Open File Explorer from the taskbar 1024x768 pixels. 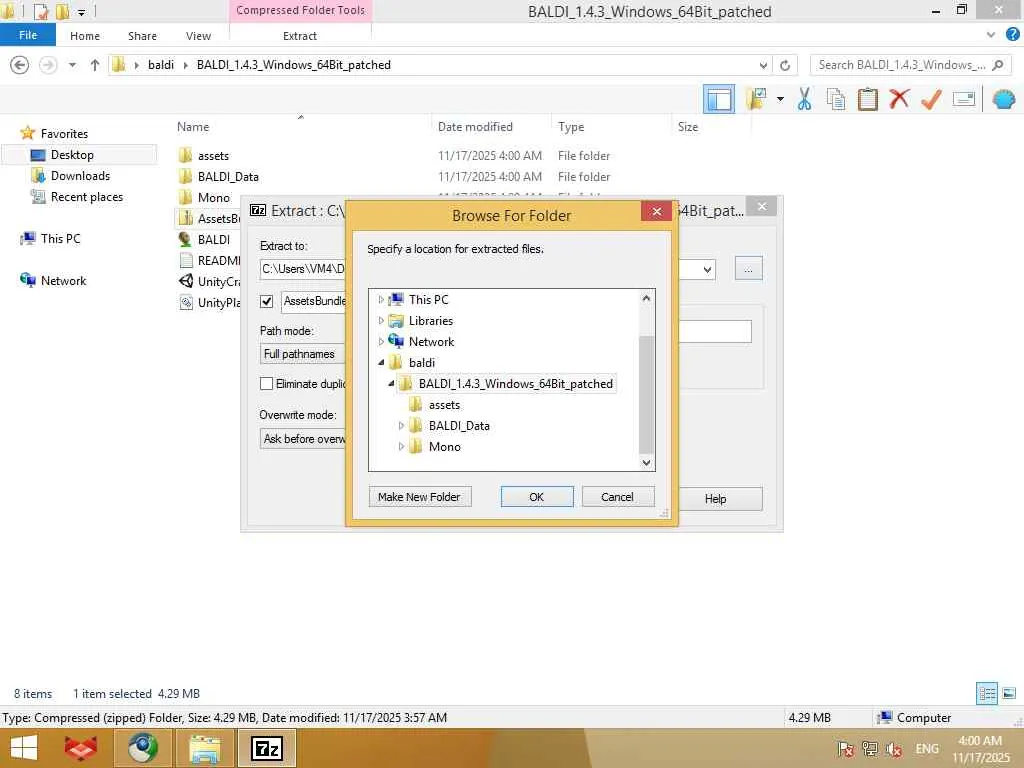[204, 748]
